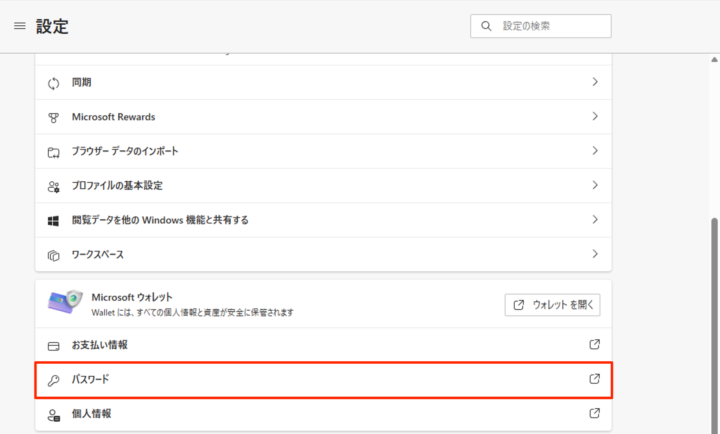Image resolution: width=720 pixels, height=434 pixels.
Task: Open プロファイルの基本設定
Action: 323,186
